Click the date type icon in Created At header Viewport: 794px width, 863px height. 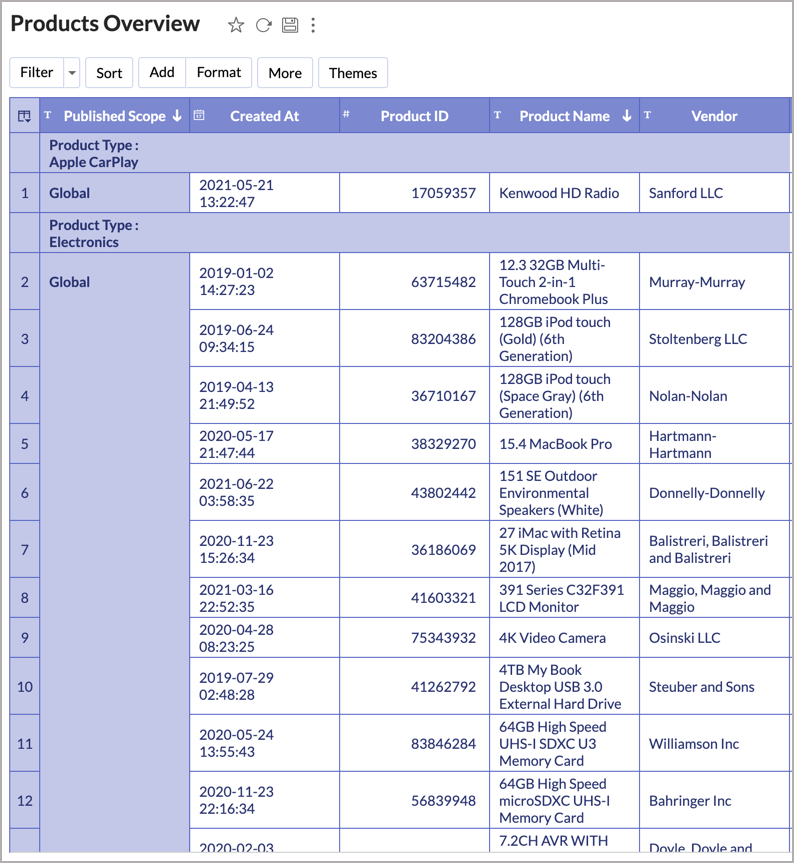(199, 115)
